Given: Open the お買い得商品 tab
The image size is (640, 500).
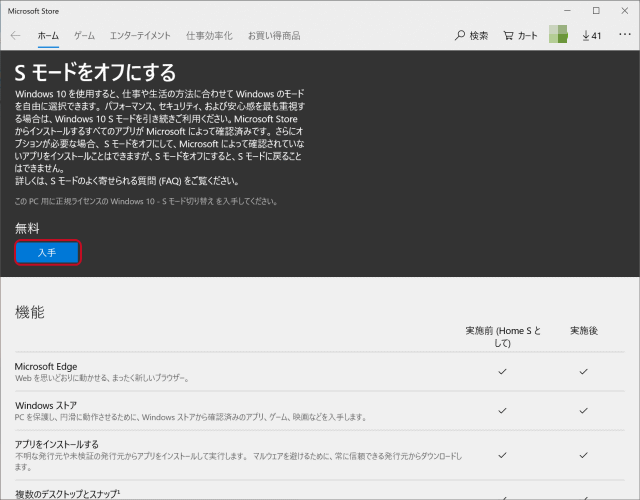Looking at the screenshot, I should coord(274,36).
